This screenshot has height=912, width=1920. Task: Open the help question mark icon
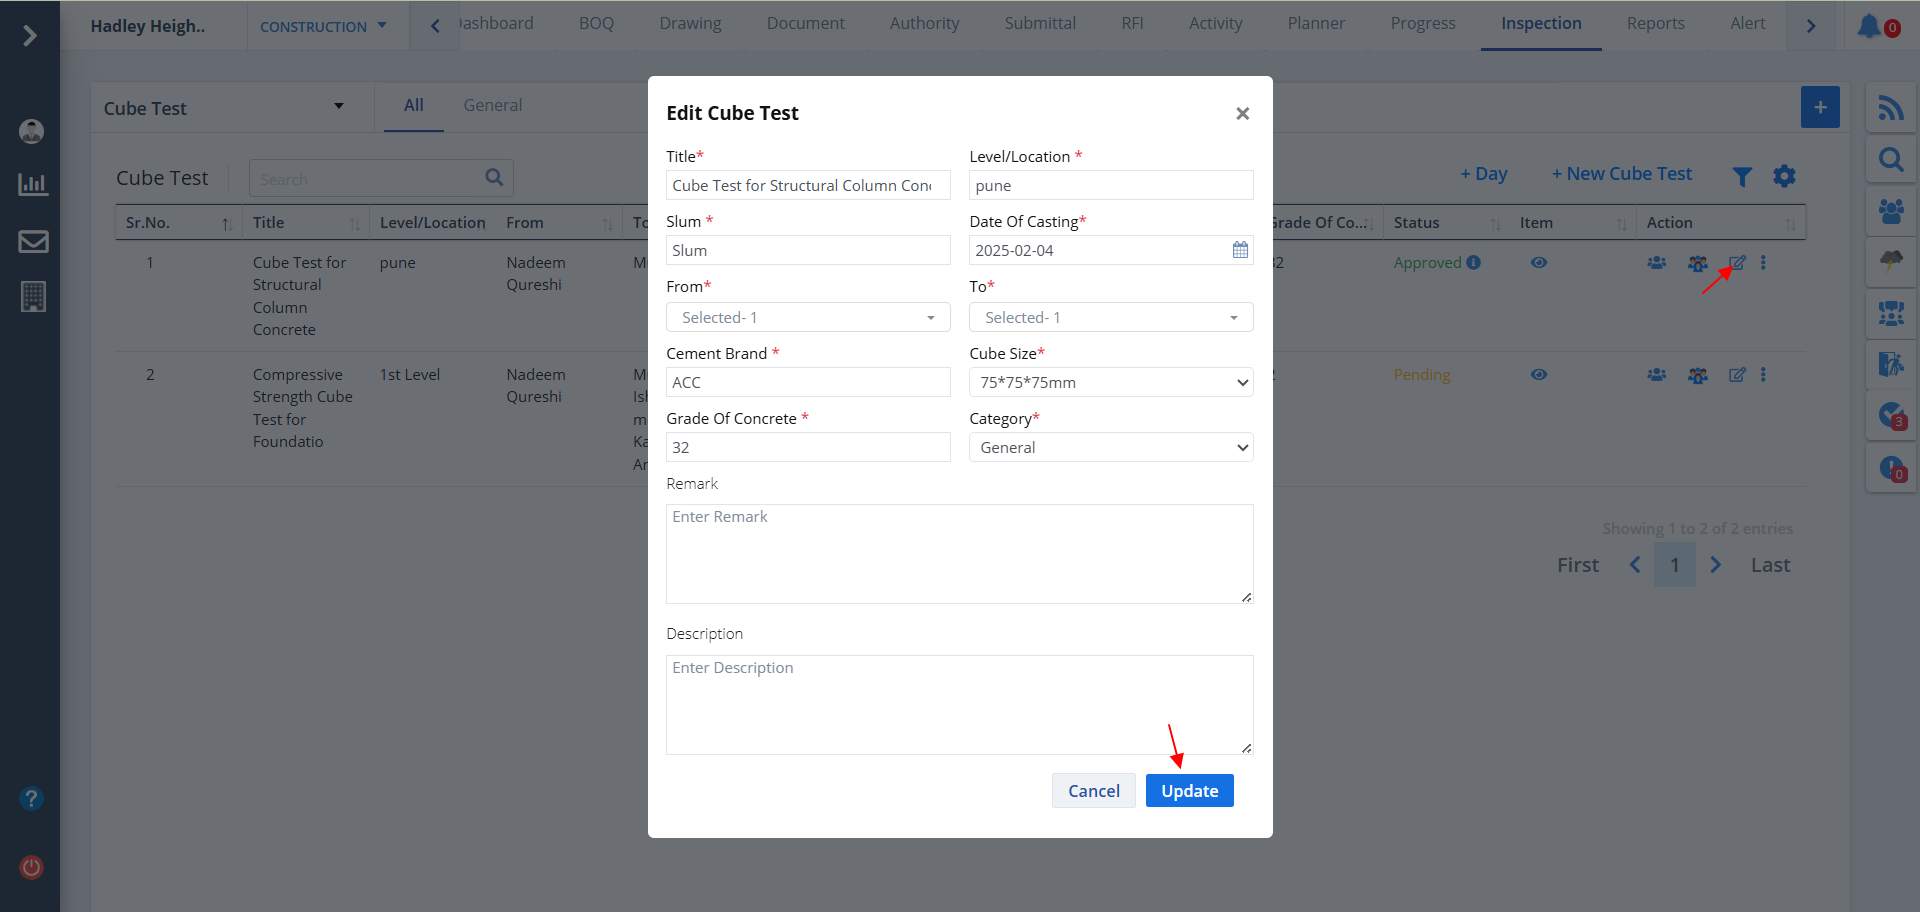tap(32, 799)
